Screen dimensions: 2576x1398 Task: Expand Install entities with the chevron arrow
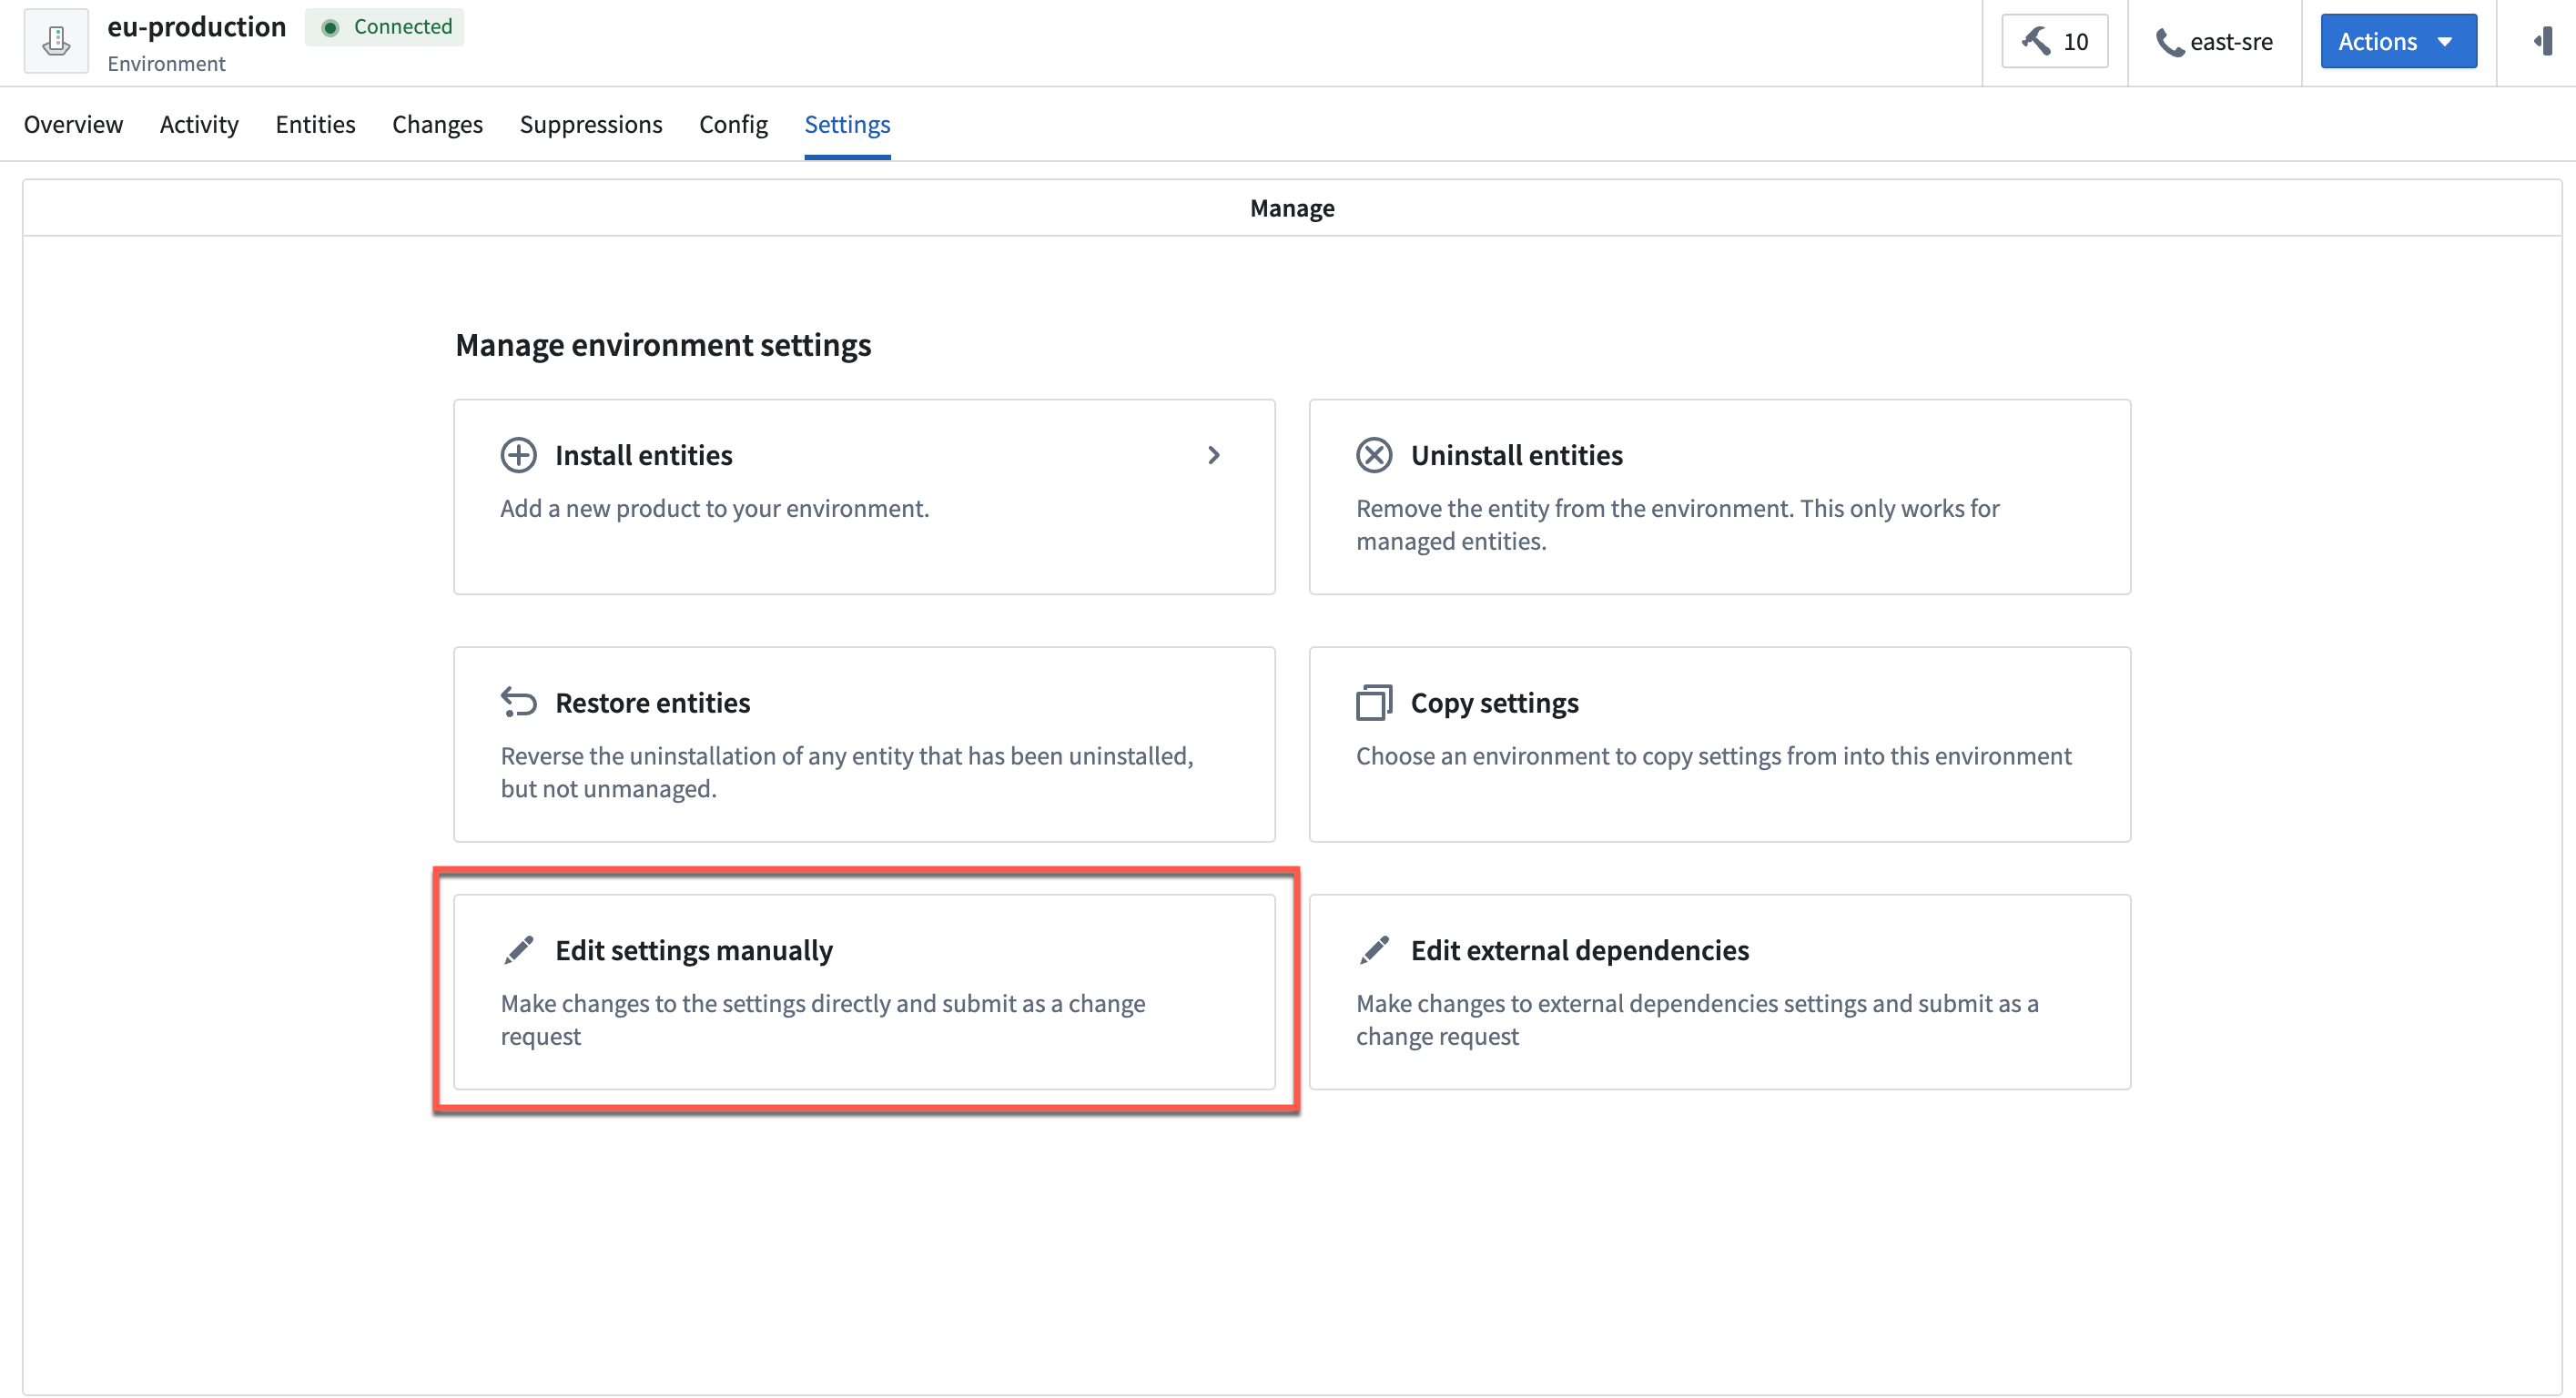[x=1214, y=455]
